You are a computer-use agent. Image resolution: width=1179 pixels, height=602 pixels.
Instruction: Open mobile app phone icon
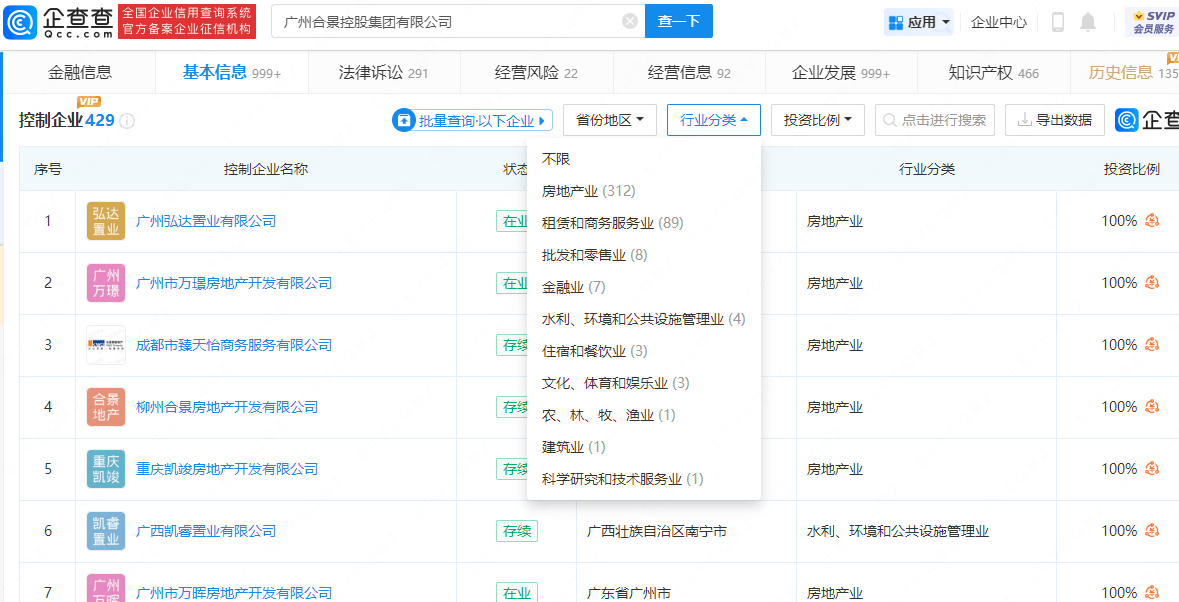coord(1058,22)
